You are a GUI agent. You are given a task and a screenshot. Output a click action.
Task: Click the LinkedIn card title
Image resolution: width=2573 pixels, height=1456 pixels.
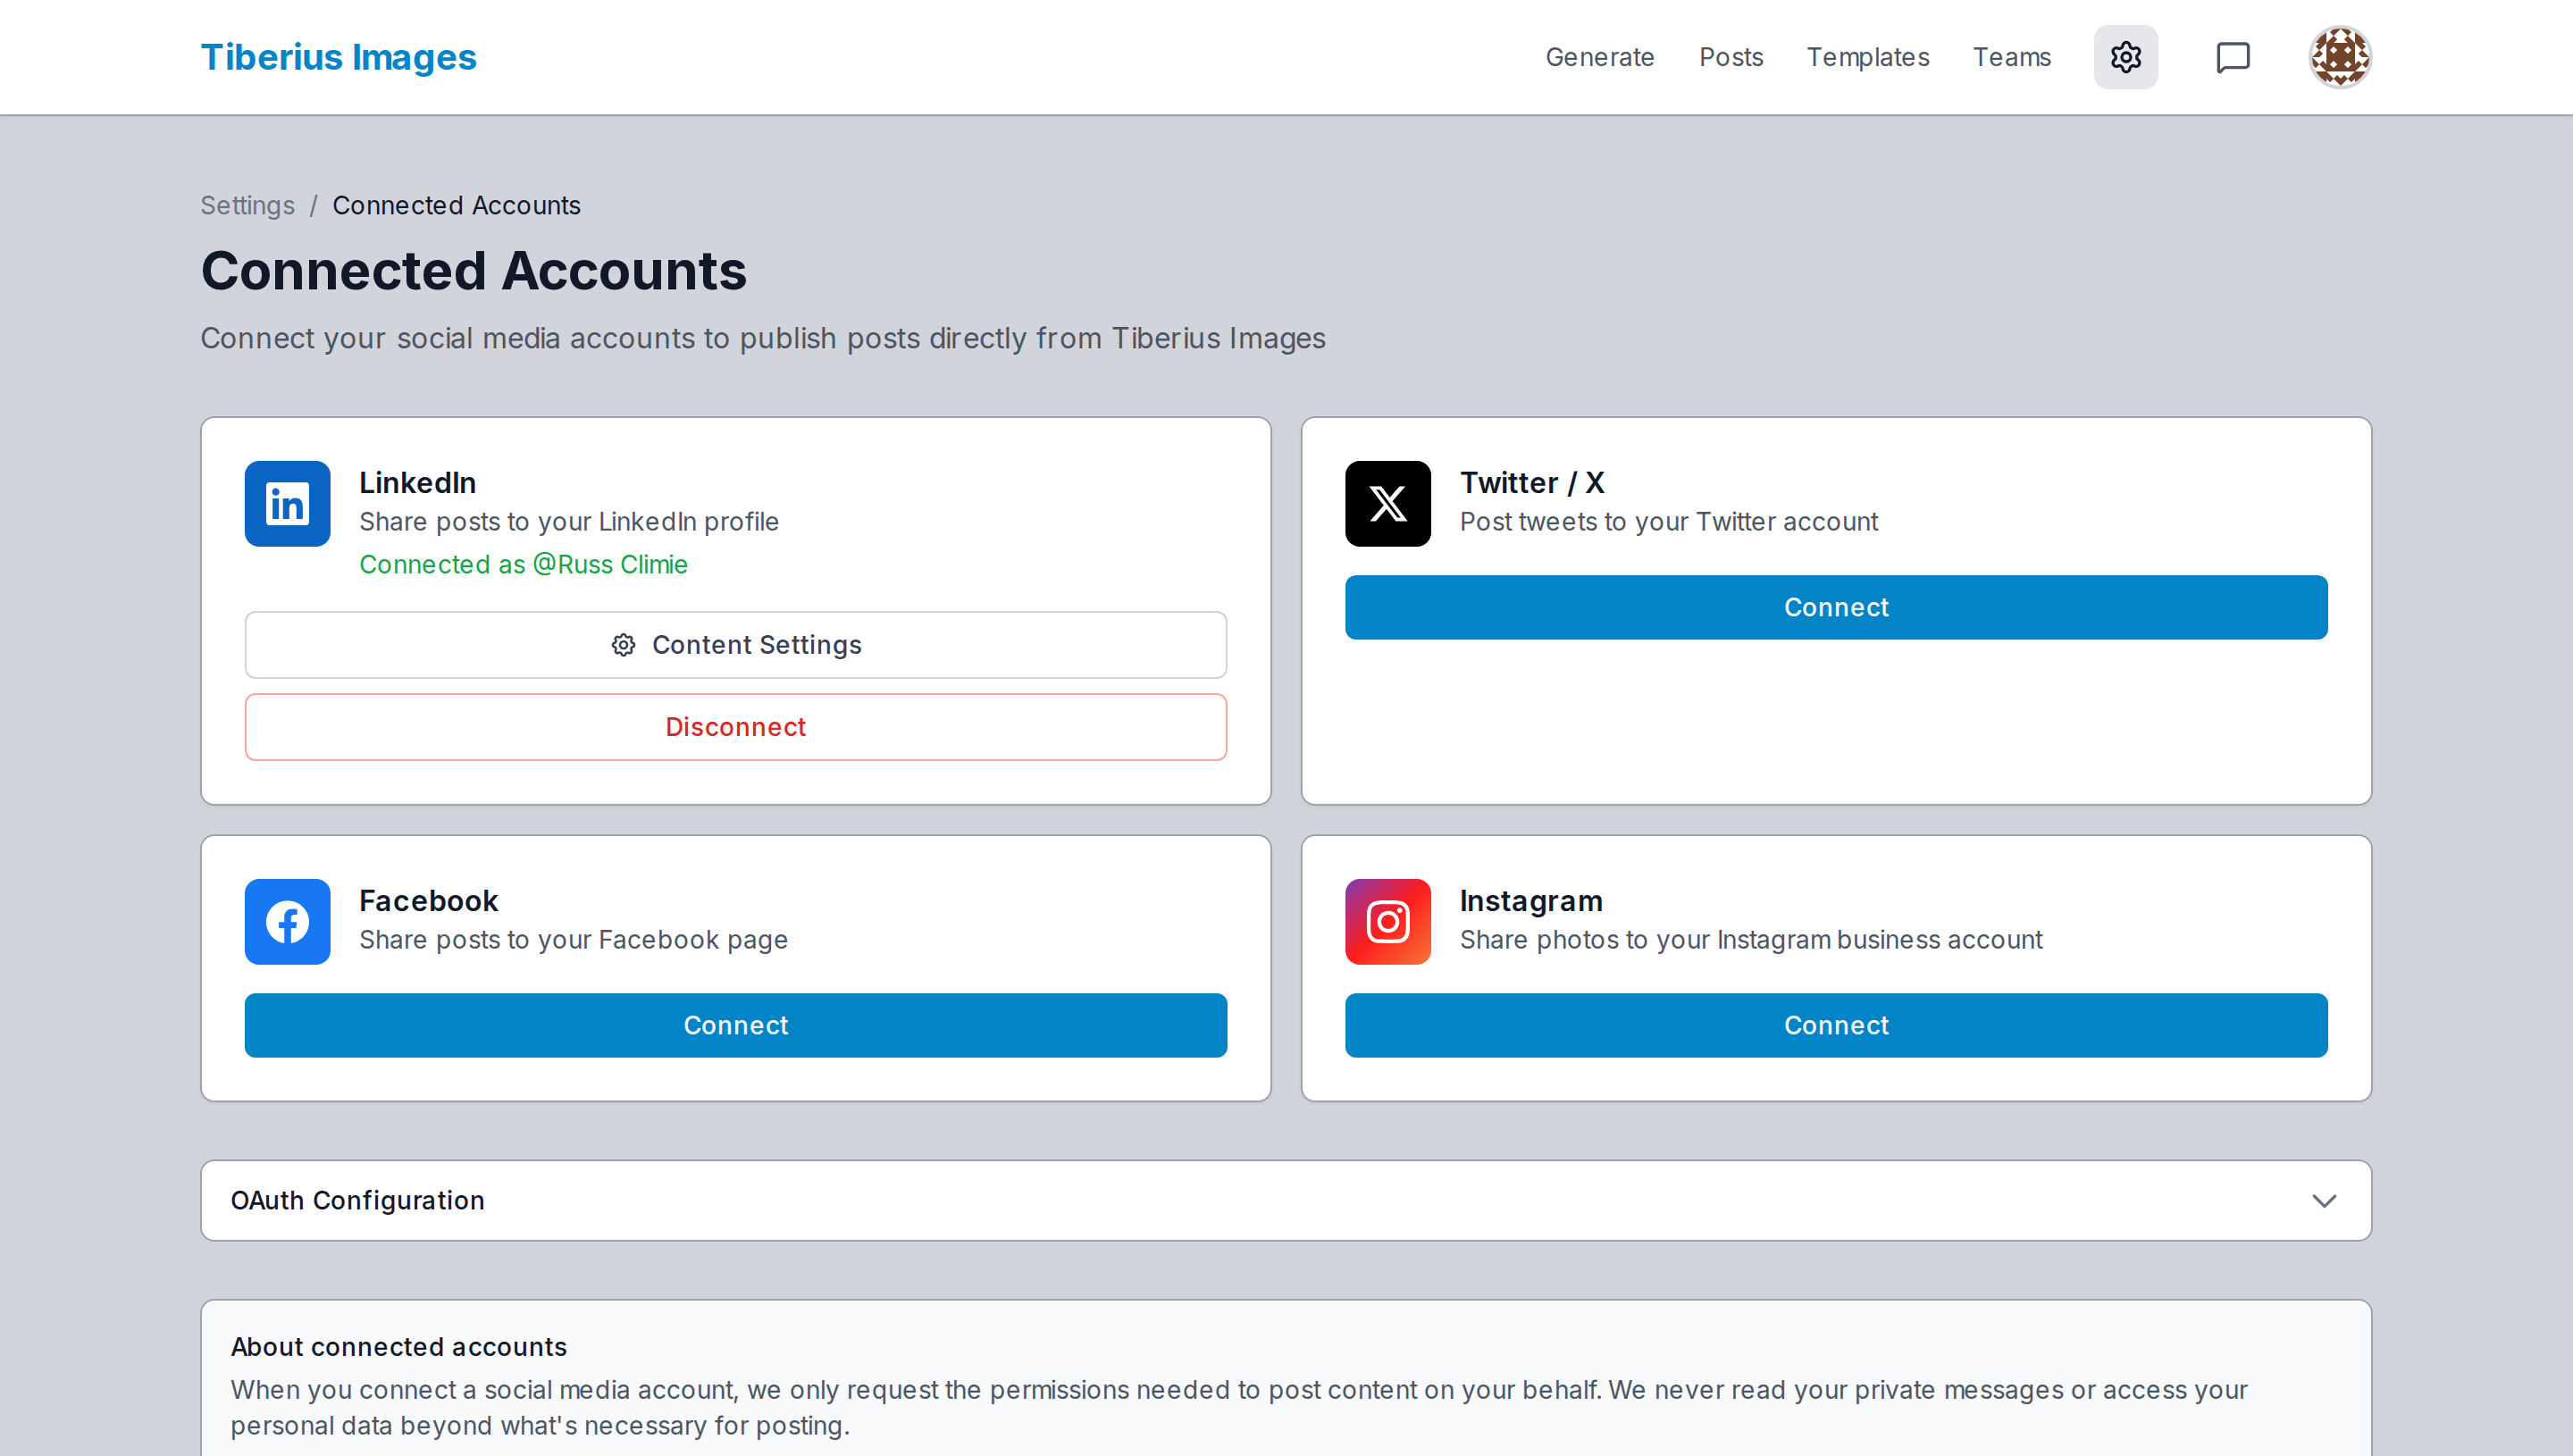click(x=417, y=483)
